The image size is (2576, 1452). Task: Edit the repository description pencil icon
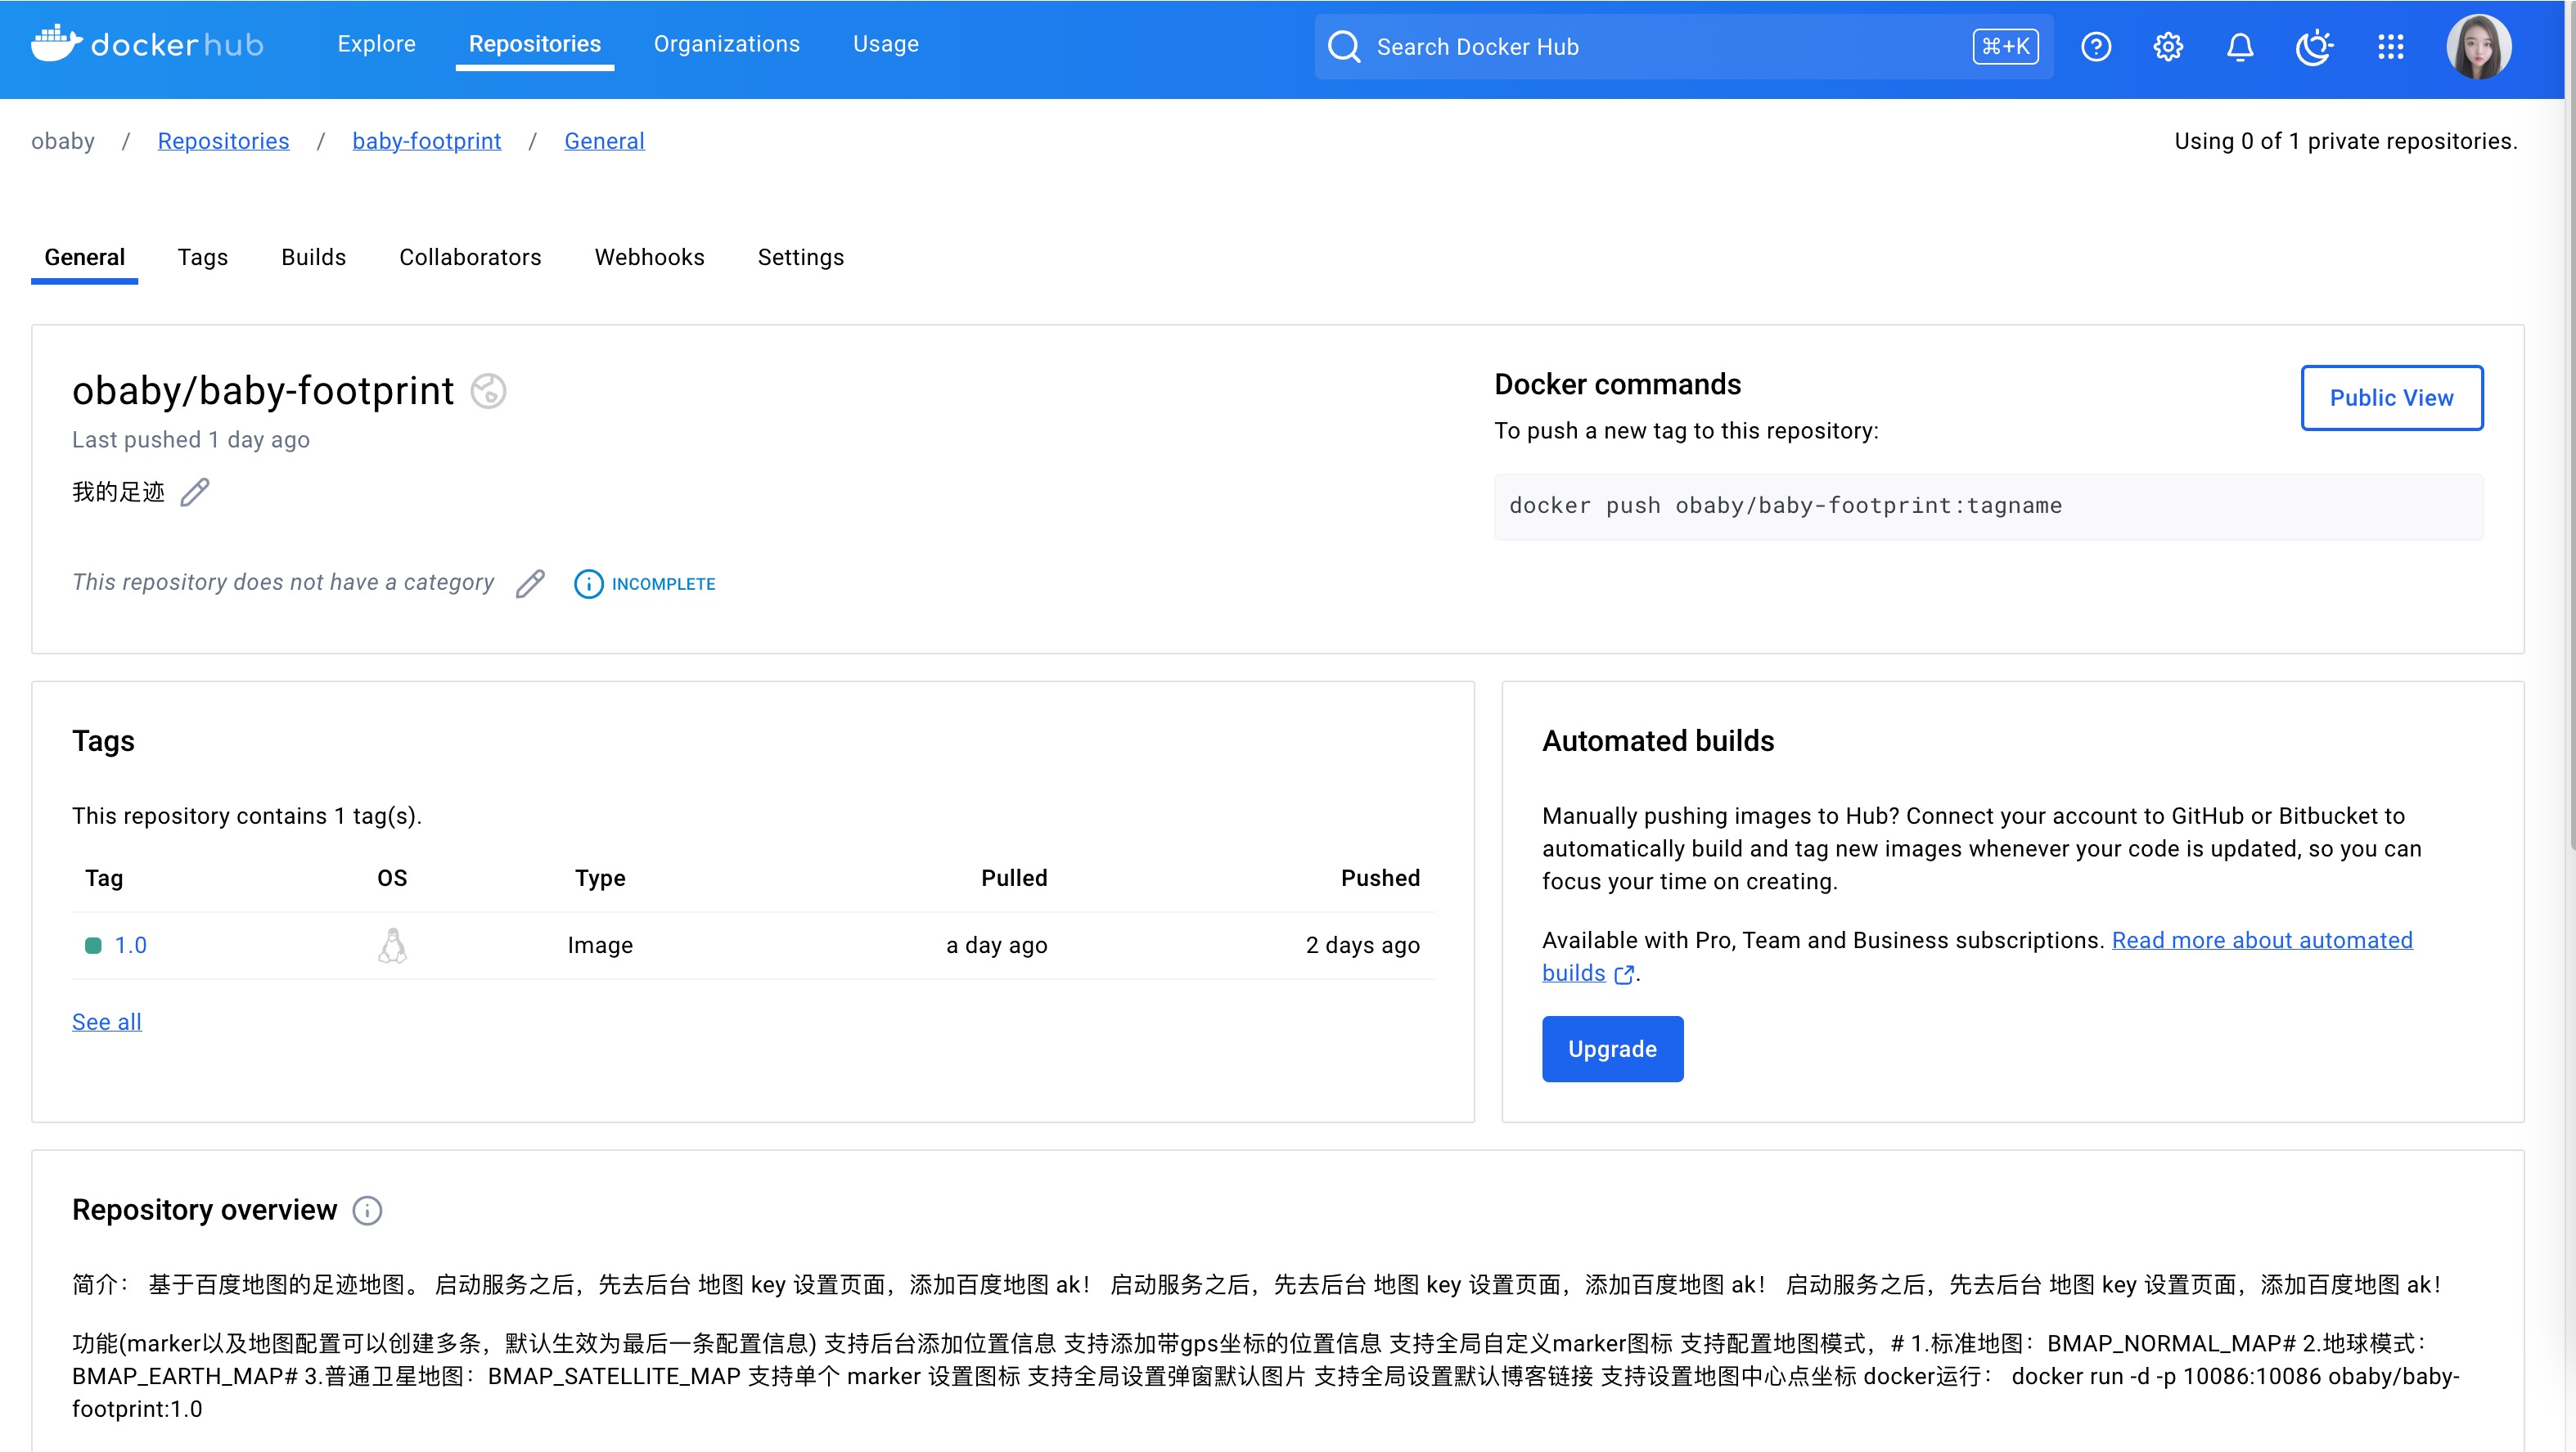(195, 492)
